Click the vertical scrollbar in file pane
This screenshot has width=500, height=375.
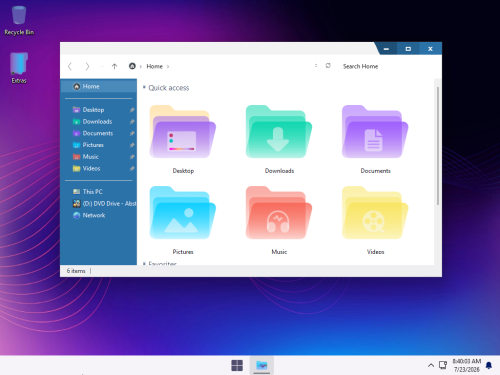(437, 146)
